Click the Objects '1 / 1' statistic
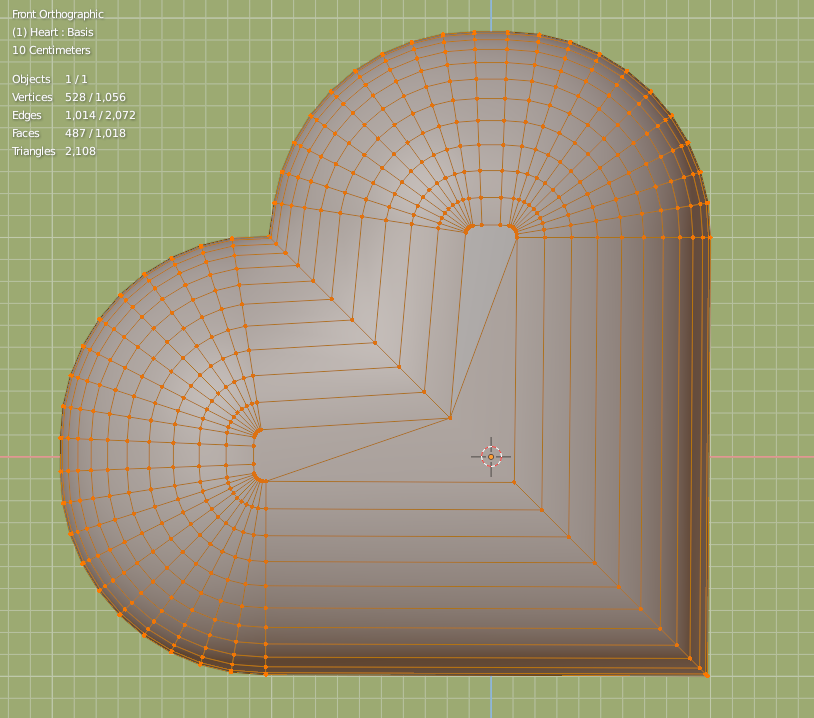The width and height of the screenshot is (814, 718). [76, 79]
